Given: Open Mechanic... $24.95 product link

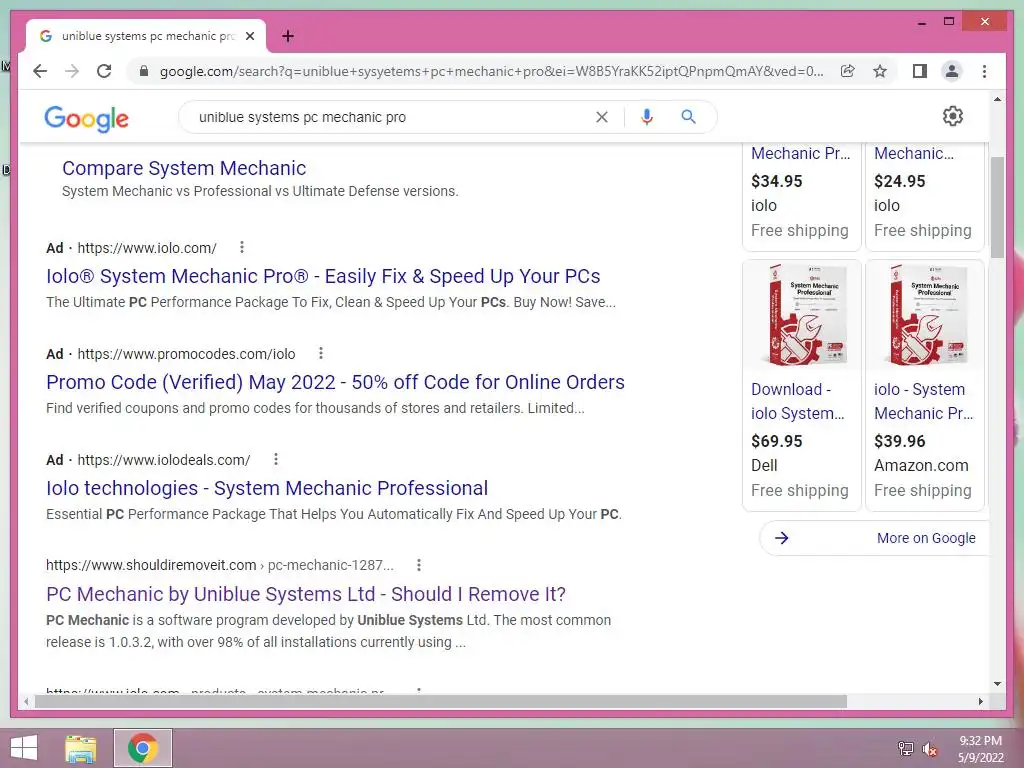Looking at the screenshot, I should 914,153.
